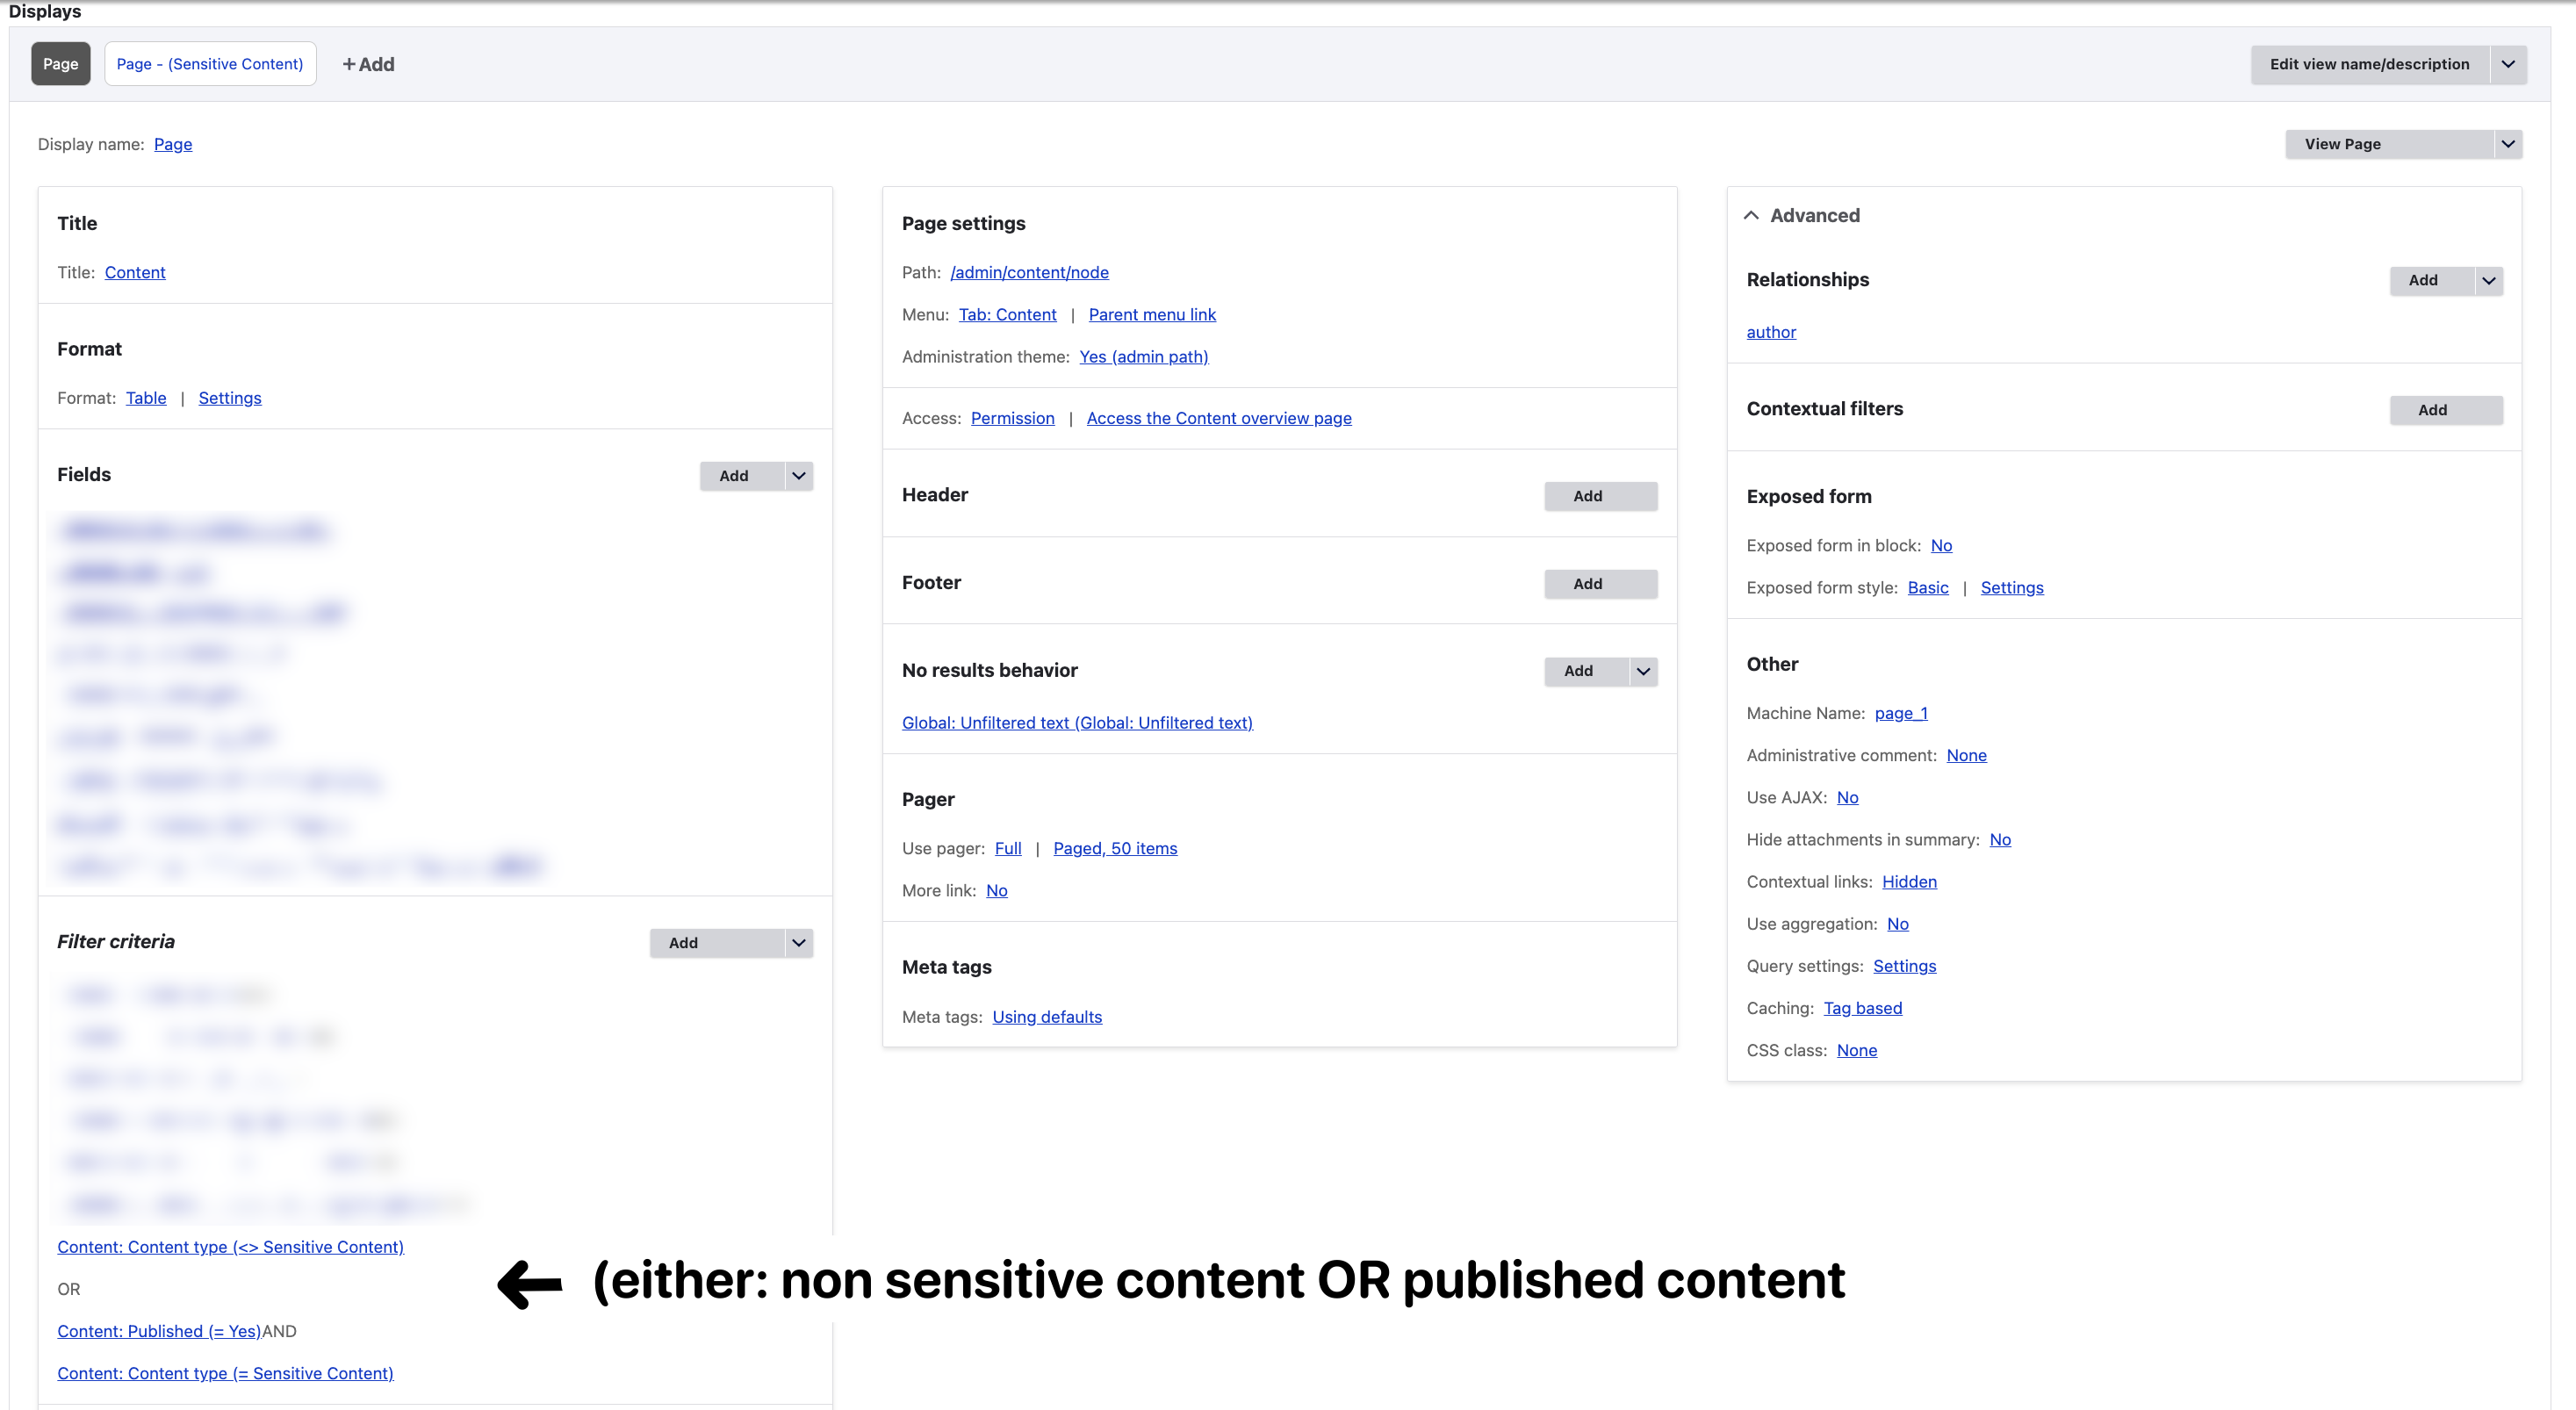Open No results behavior Add dropdown arrow
Screen dimensions: 2576x1410
tap(1642, 671)
